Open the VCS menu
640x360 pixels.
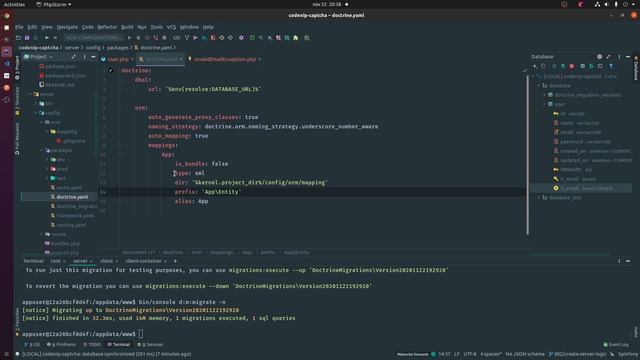pos(171,27)
